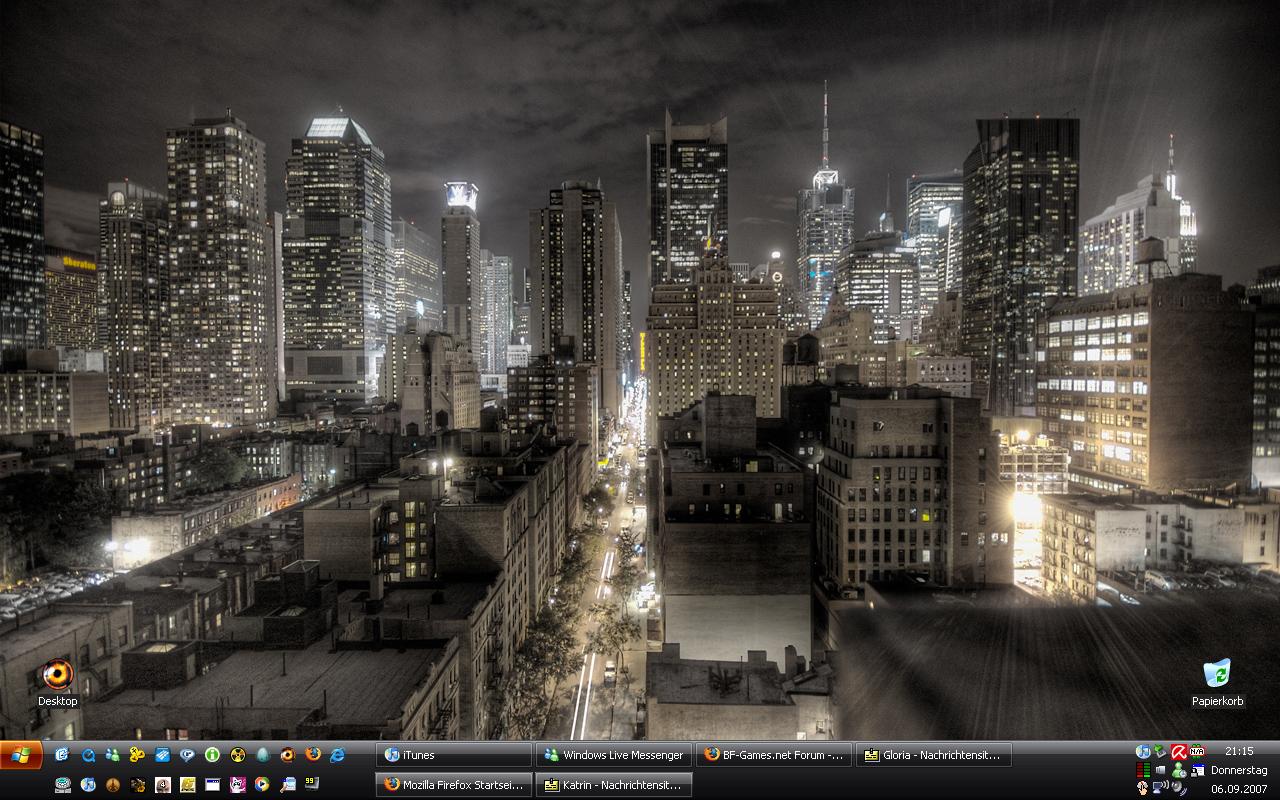1280x800 pixels.
Task: Click the brown round jet game icon
Action: [113, 785]
